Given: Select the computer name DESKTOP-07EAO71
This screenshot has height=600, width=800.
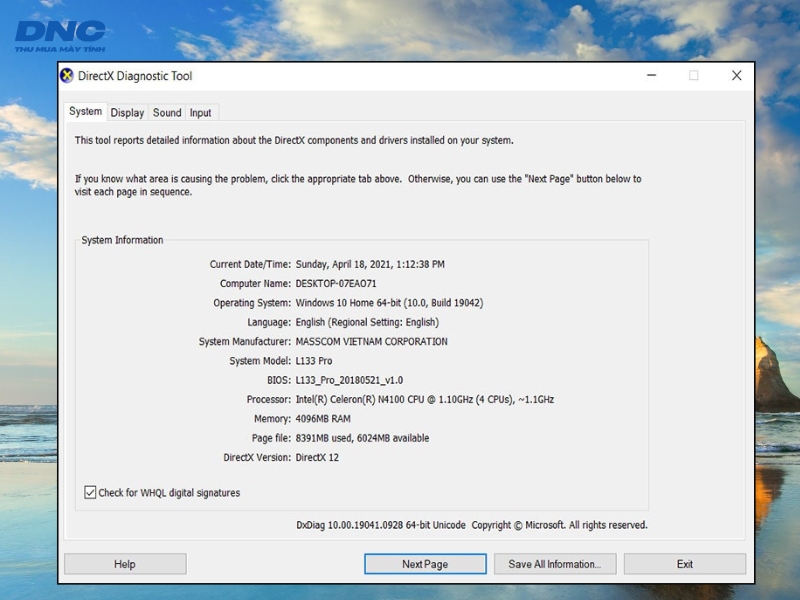Looking at the screenshot, I should click(336, 284).
